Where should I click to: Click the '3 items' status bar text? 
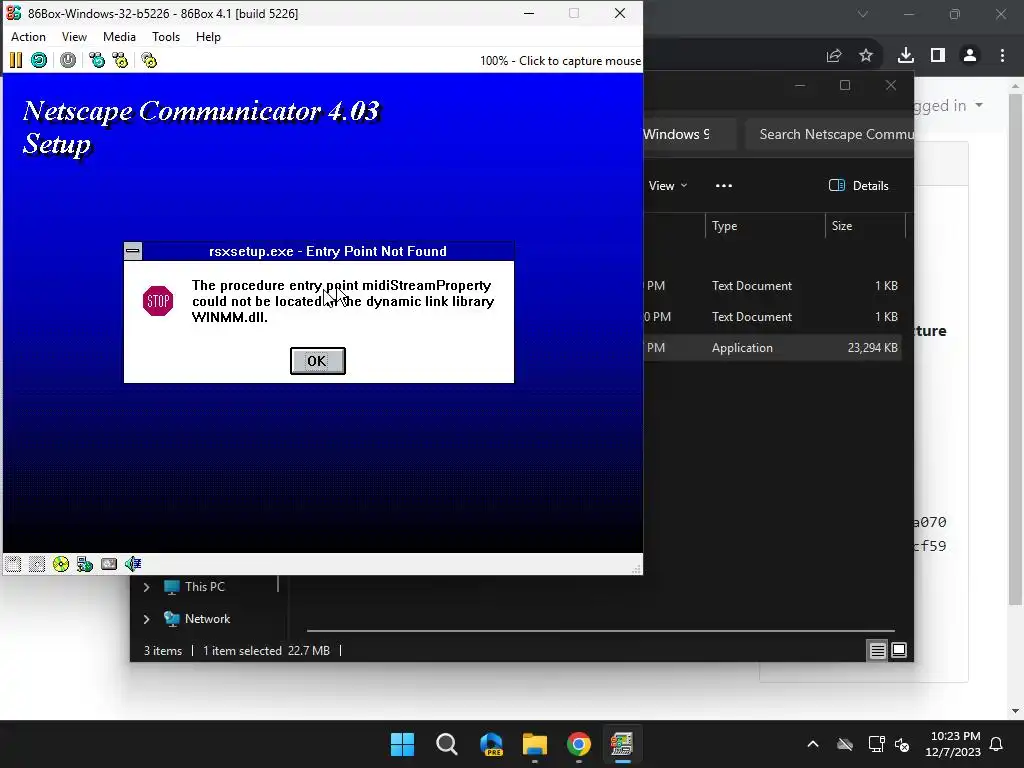[x=163, y=651]
